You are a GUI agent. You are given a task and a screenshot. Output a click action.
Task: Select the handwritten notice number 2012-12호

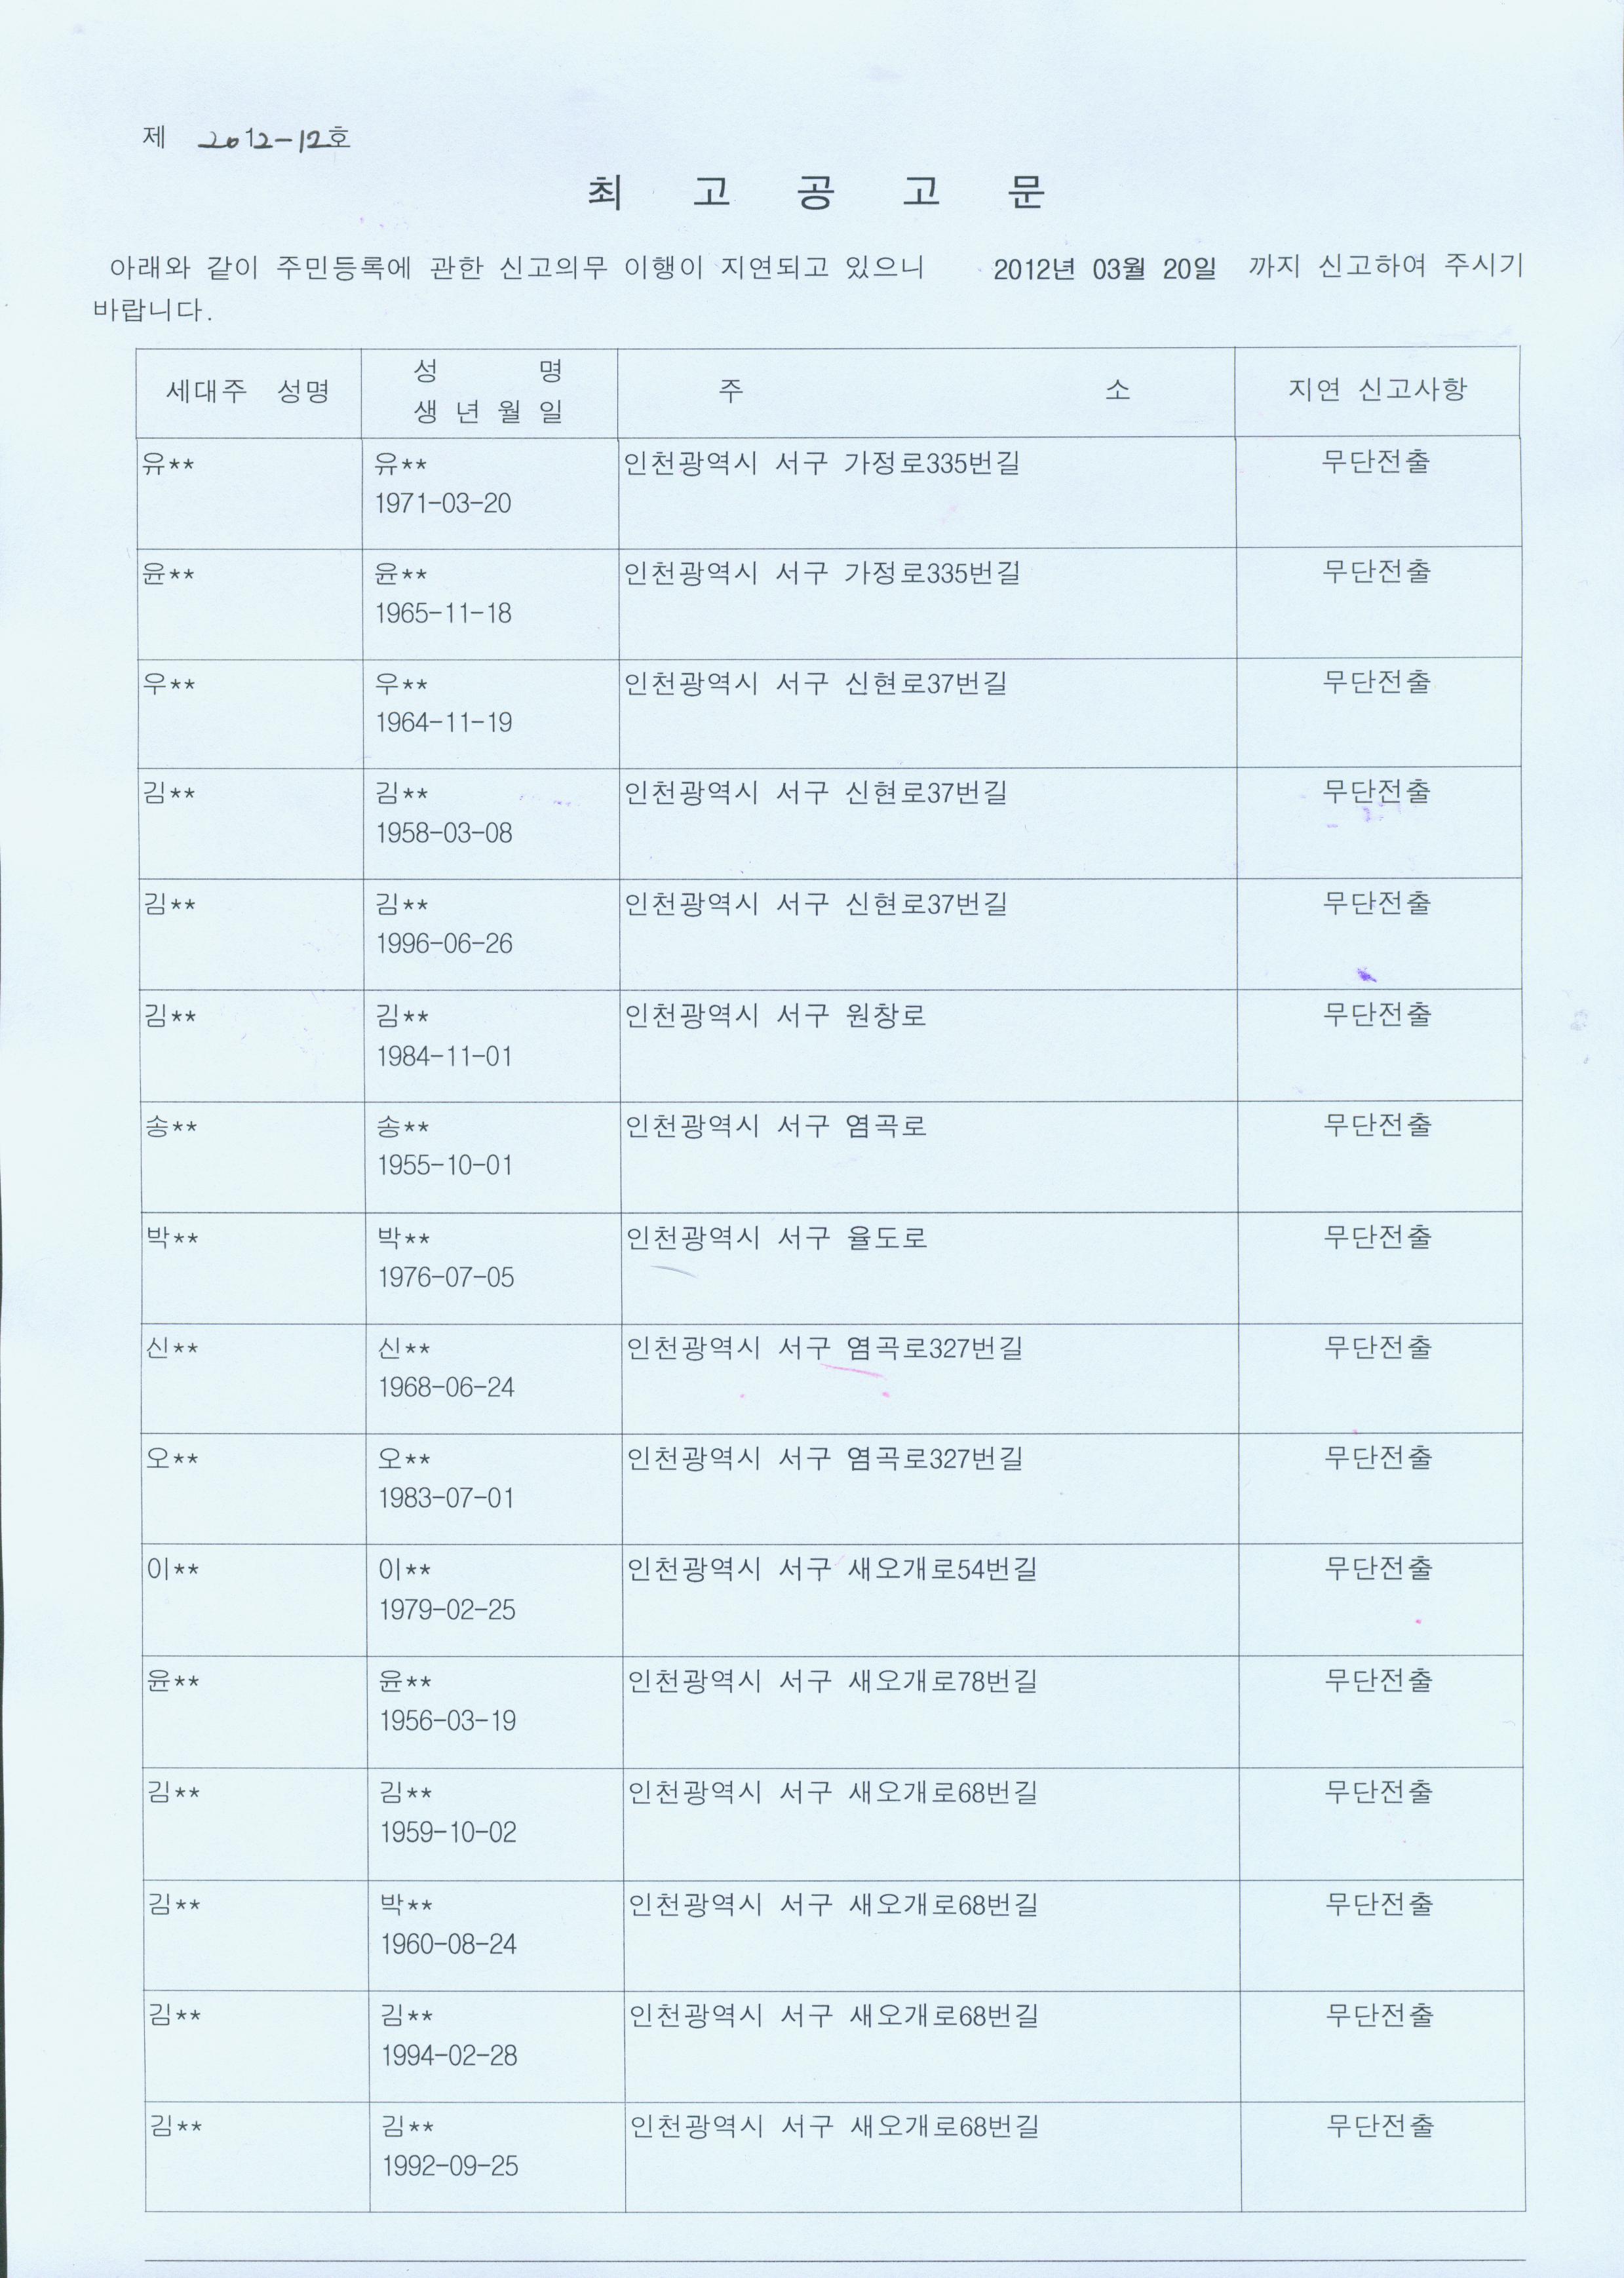(273, 139)
